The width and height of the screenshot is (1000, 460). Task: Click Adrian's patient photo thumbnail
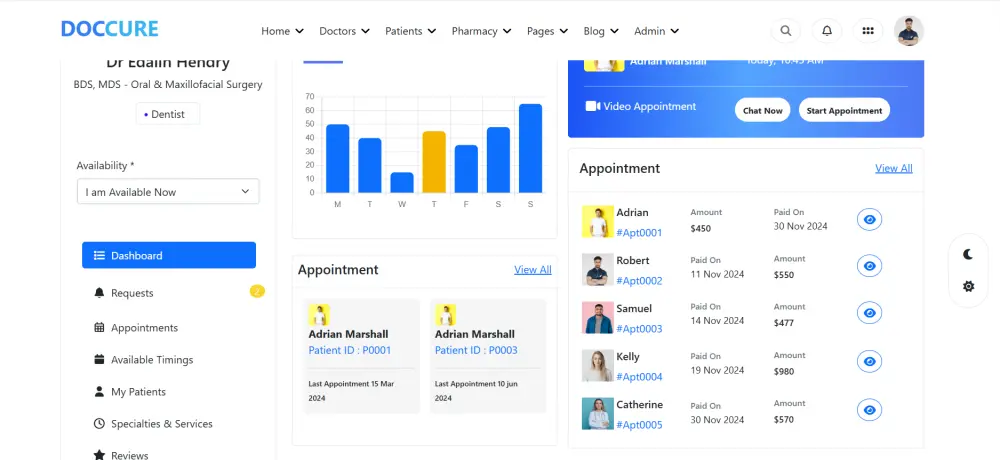click(598, 221)
